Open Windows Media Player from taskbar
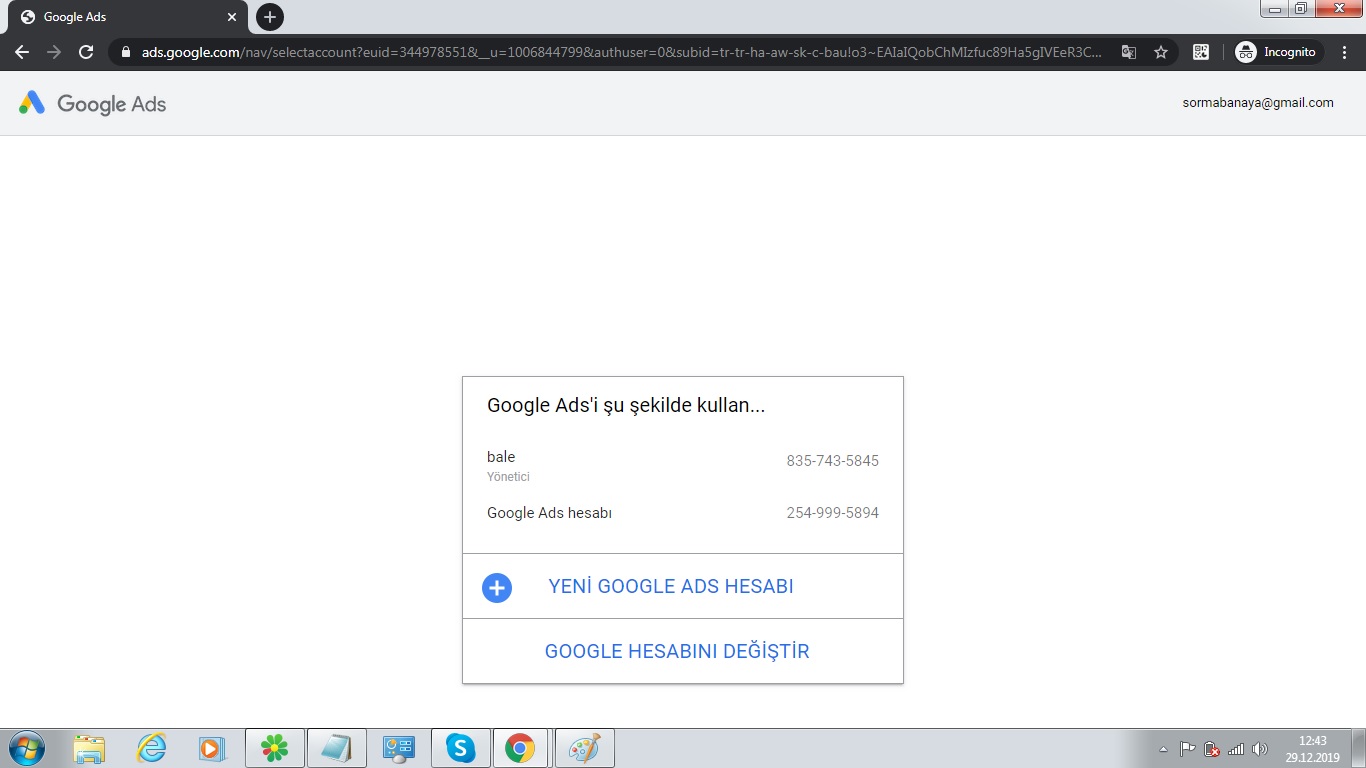This screenshot has height=768, width=1366. point(211,748)
